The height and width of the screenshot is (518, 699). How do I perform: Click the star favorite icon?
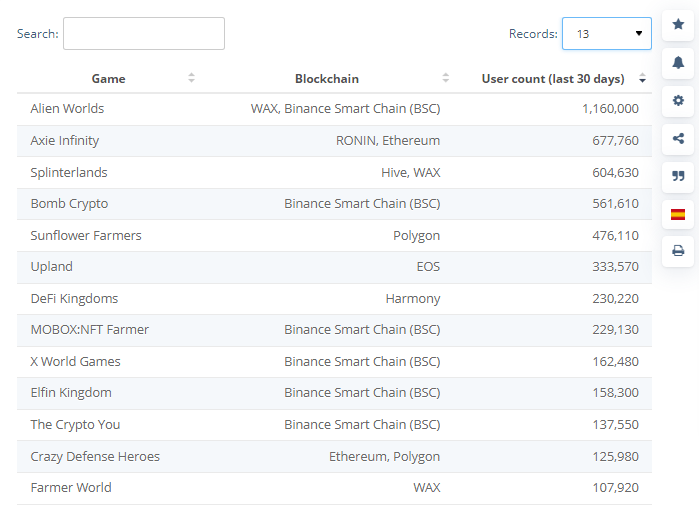click(678, 25)
